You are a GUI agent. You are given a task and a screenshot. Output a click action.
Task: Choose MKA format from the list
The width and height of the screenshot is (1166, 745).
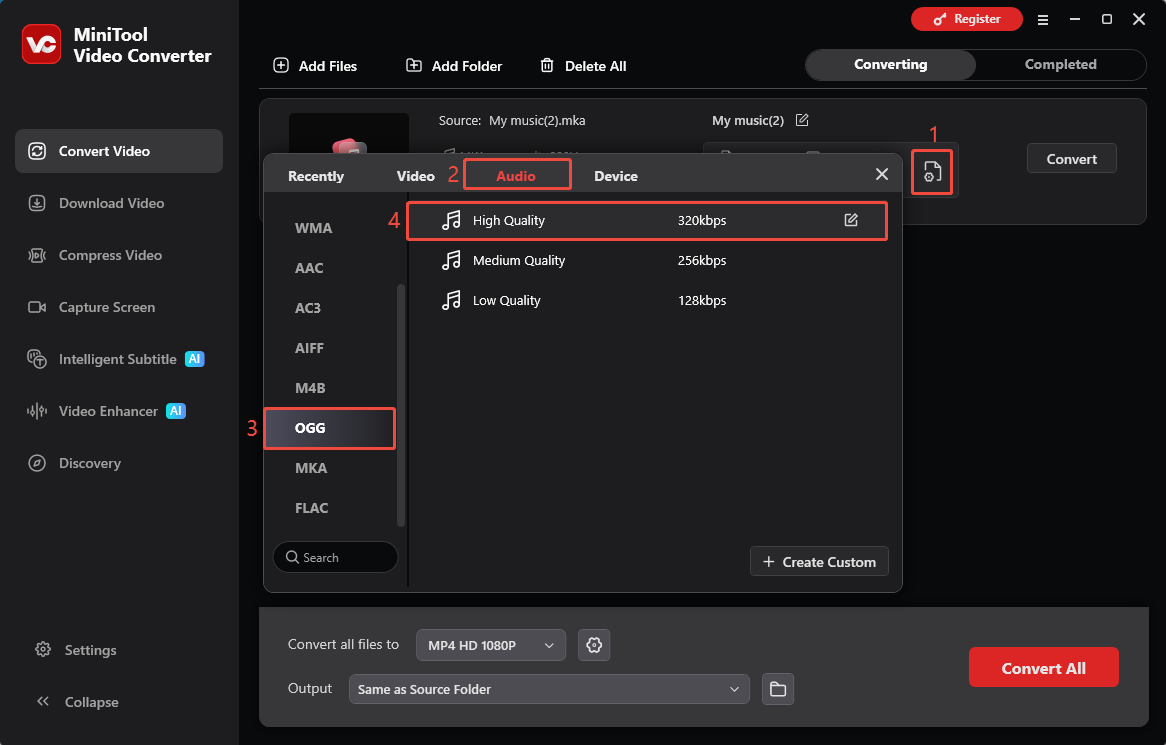point(329,468)
